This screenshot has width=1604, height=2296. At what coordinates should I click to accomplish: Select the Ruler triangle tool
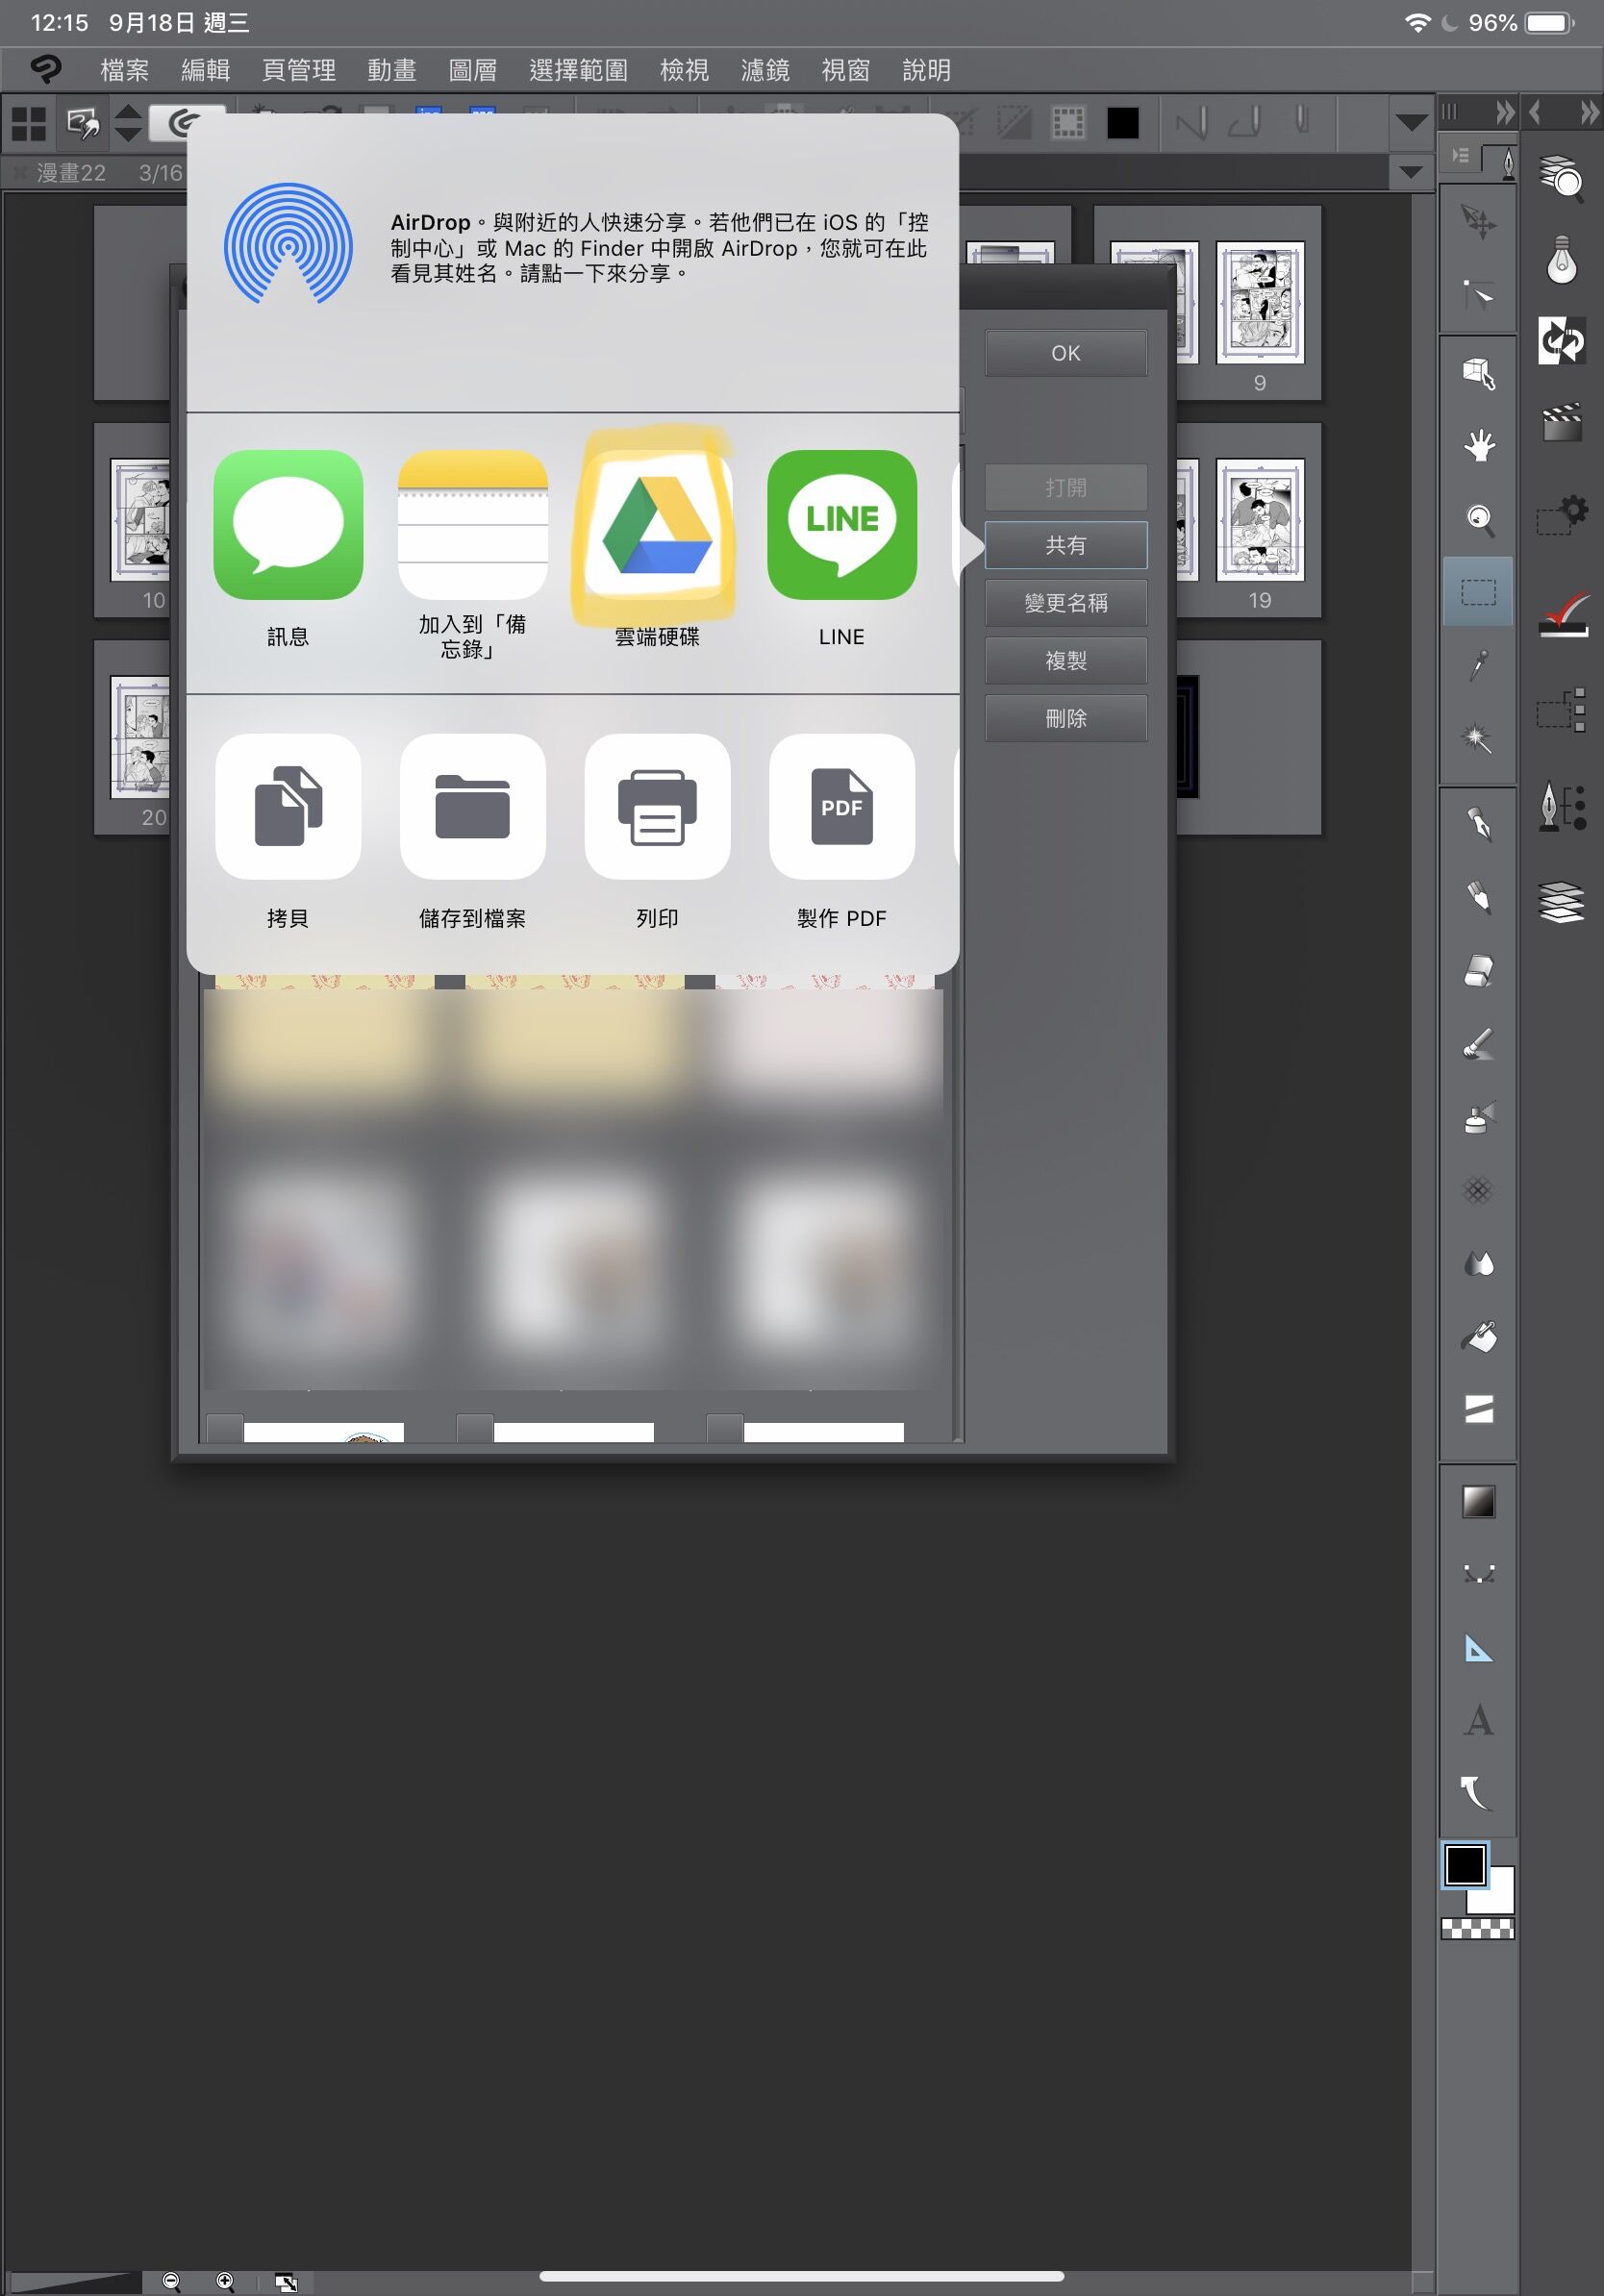pos(1479,1647)
